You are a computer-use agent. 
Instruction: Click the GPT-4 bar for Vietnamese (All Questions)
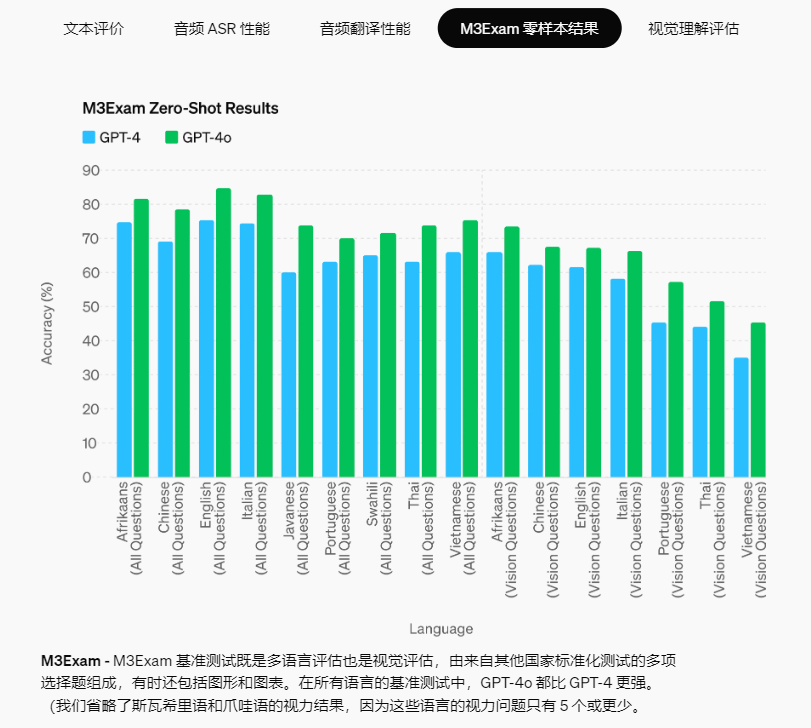453,365
